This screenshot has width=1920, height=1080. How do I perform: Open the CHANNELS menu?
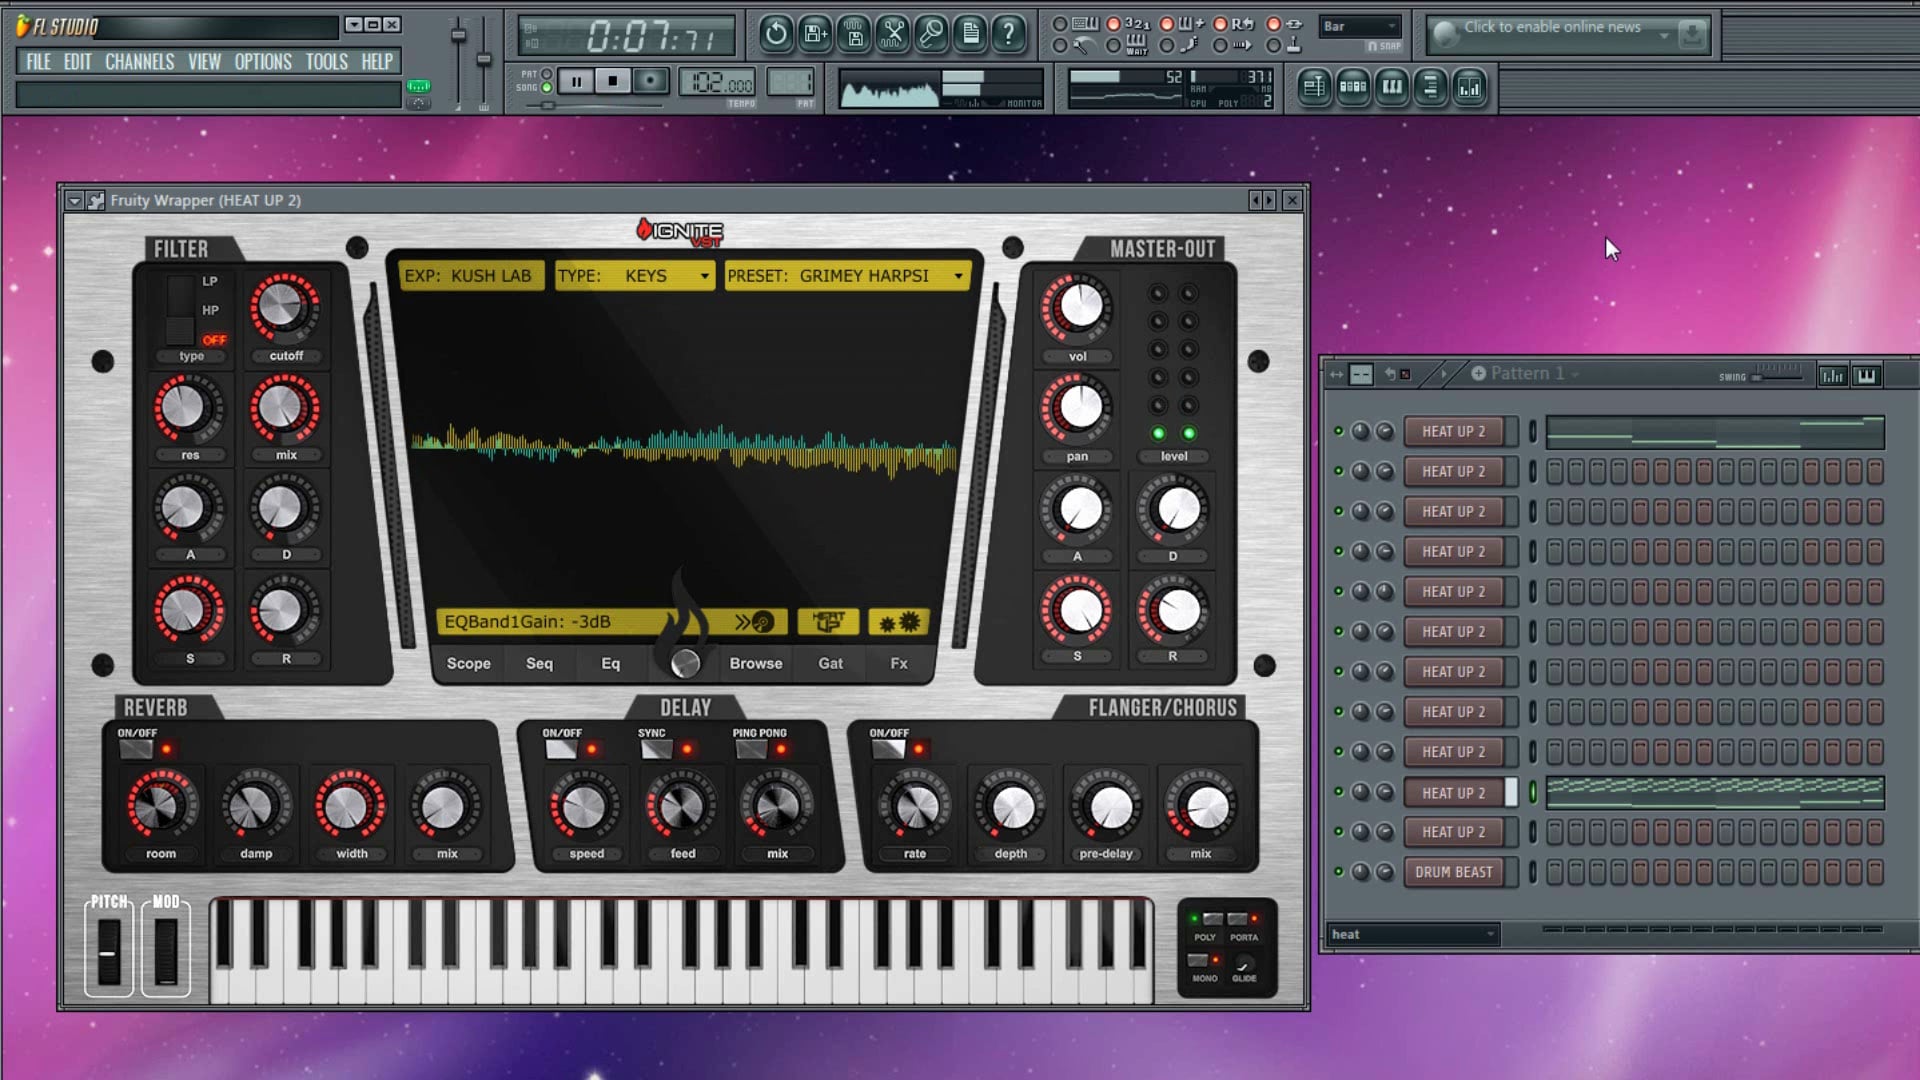point(139,61)
